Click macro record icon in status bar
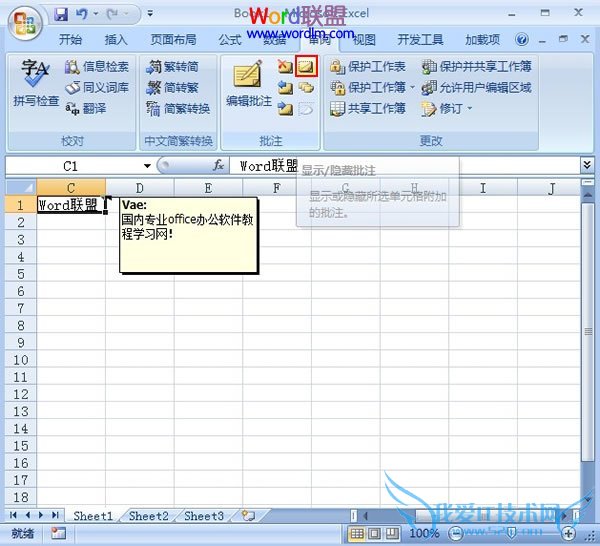The height and width of the screenshot is (546, 600). (x=58, y=533)
